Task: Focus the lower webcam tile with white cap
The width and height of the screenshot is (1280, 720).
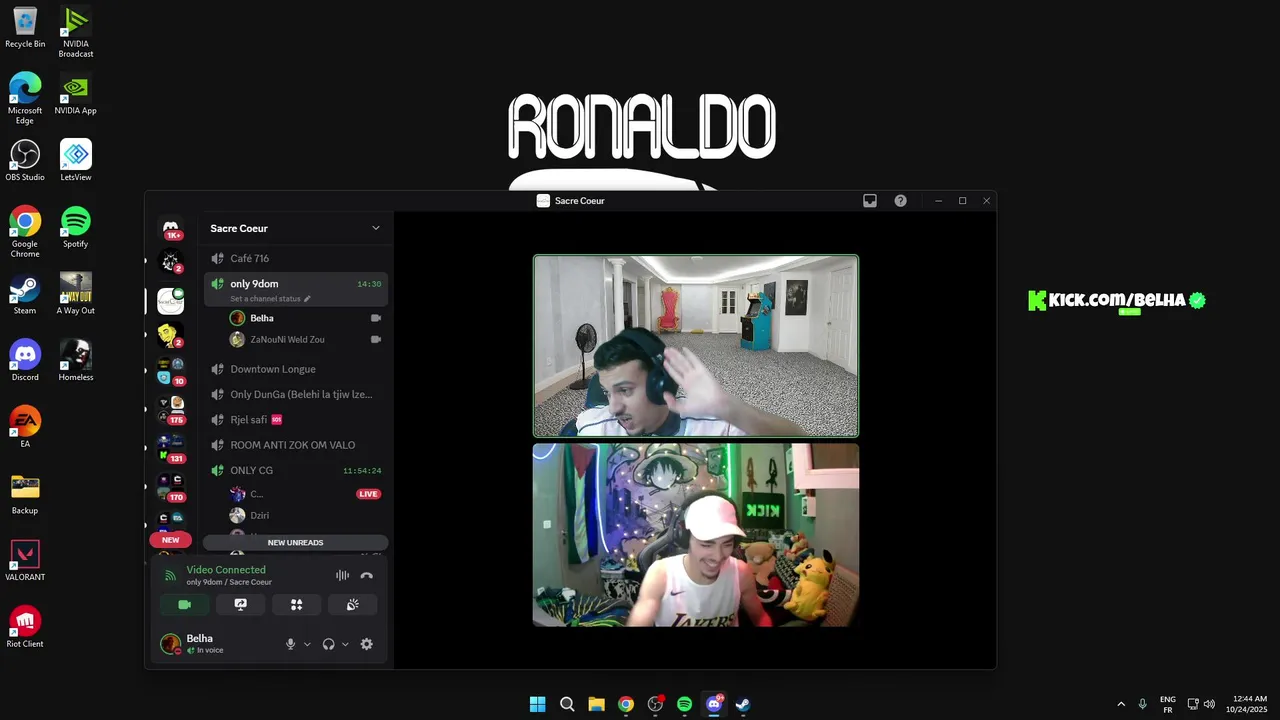Action: pyautogui.click(x=696, y=535)
